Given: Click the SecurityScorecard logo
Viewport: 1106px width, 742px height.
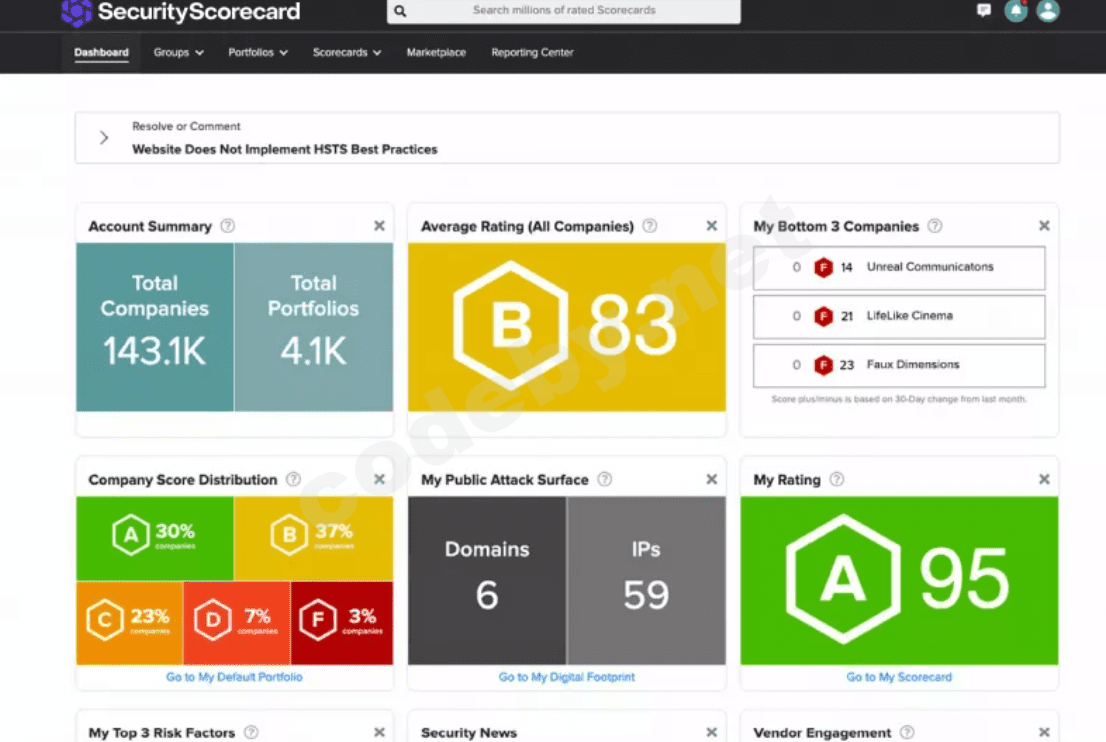Looking at the screenshot, I should pyautogui.click(x=180, y=12).
